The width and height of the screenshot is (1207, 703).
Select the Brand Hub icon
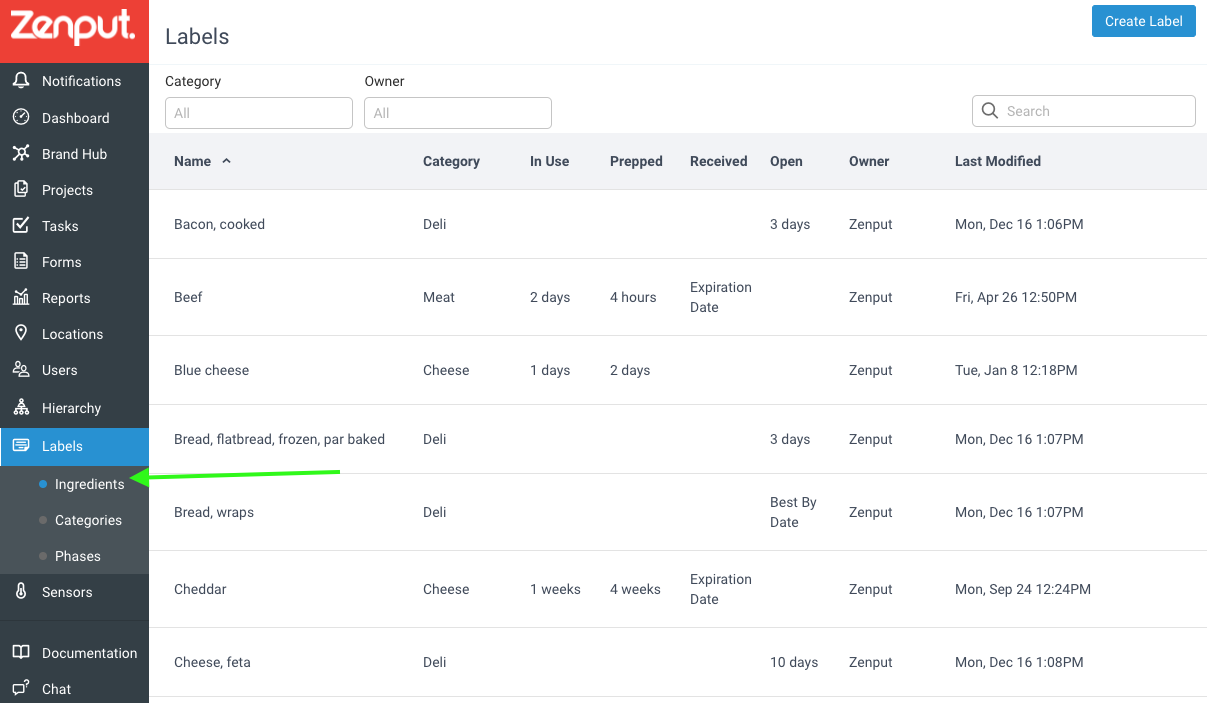(x=21, y=153)
